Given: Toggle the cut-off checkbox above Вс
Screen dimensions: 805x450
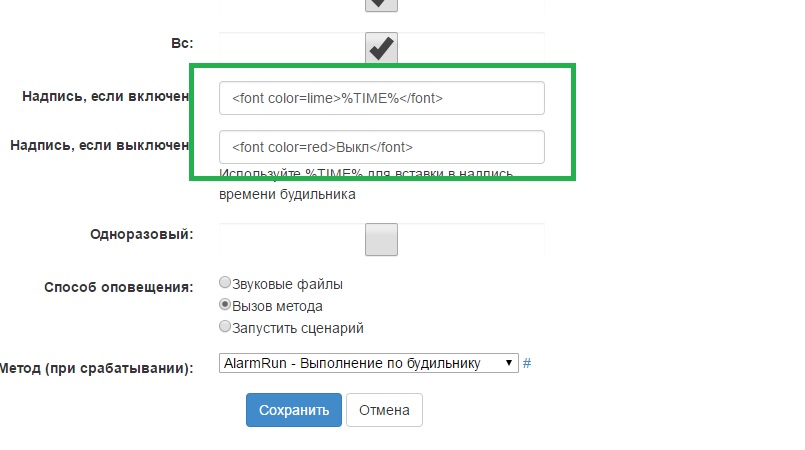Looking at the screenshot, I should (x=381, y=4).
